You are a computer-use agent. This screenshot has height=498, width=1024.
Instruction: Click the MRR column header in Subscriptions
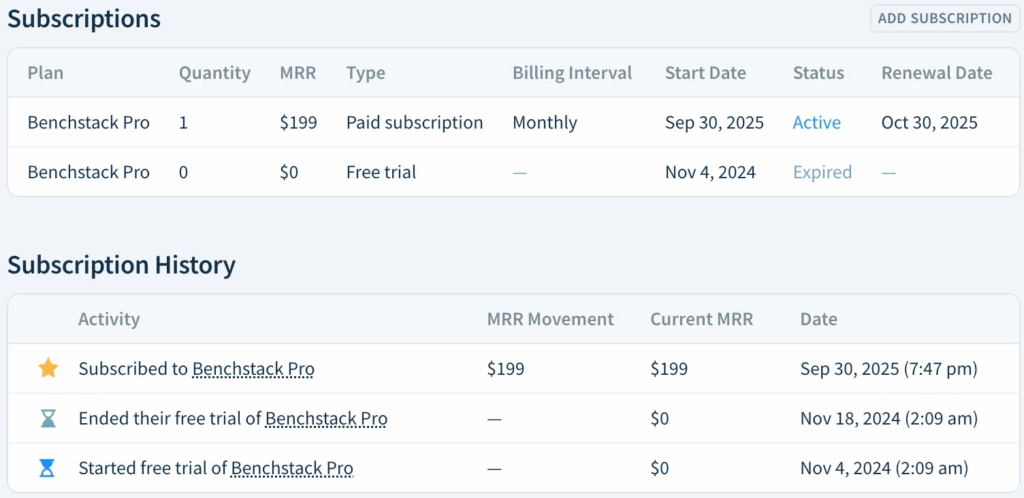tap(299, 73)
